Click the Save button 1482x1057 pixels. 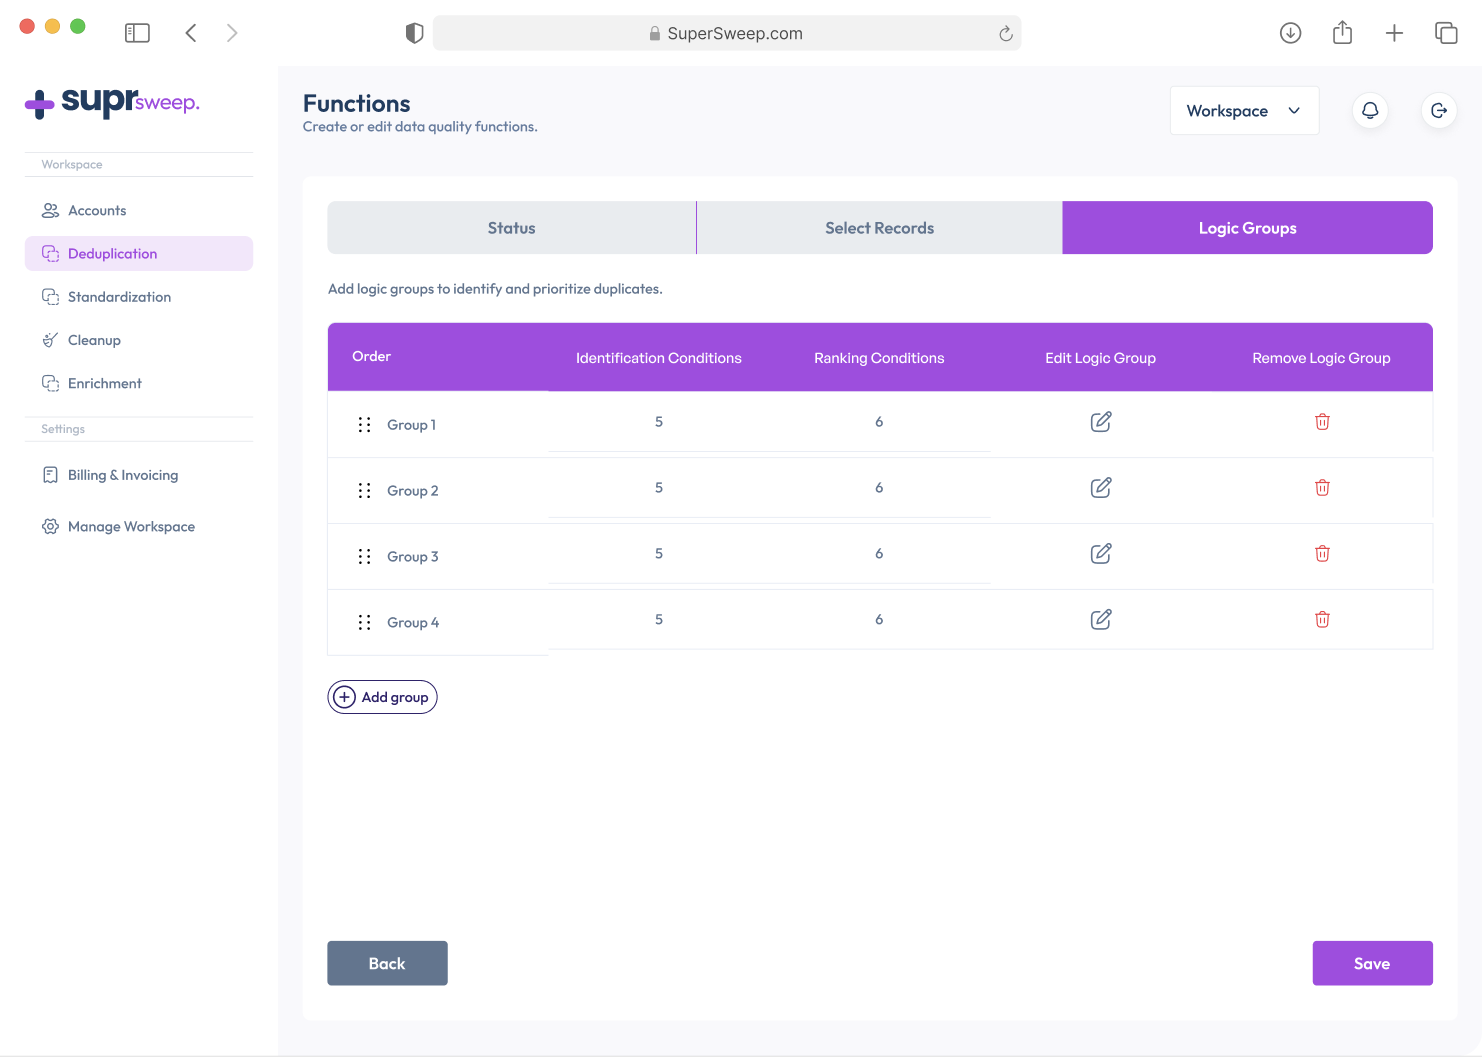point(1372,963)
